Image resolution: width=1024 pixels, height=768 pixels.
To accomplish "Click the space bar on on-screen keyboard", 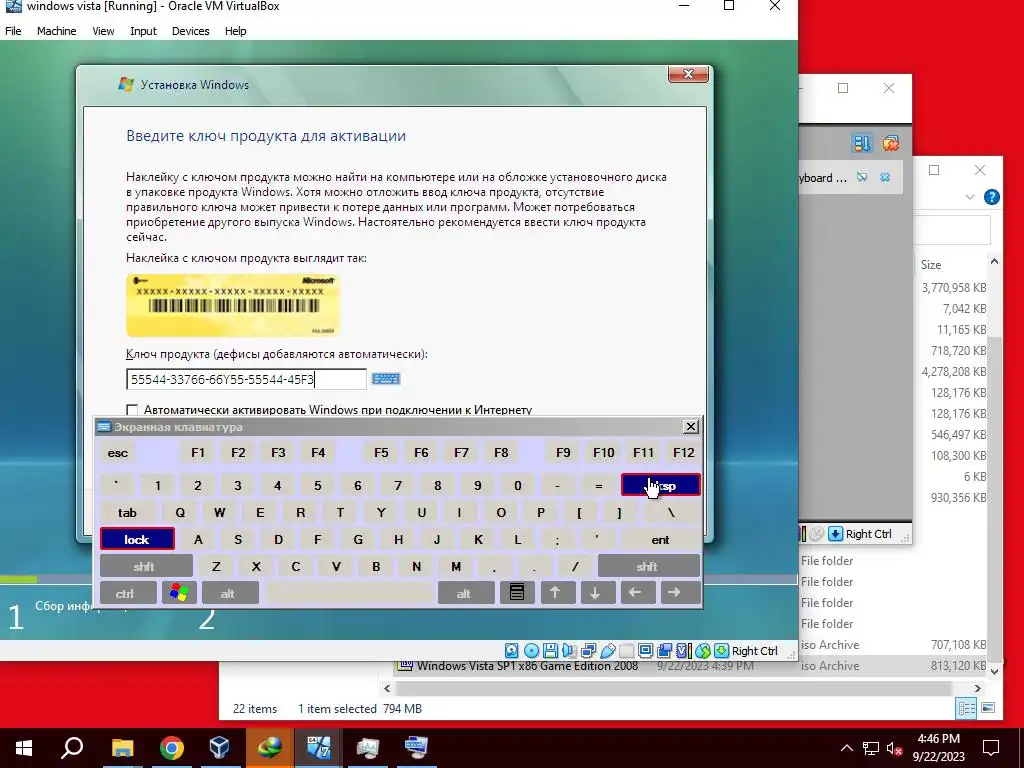I will click(349, 593).
